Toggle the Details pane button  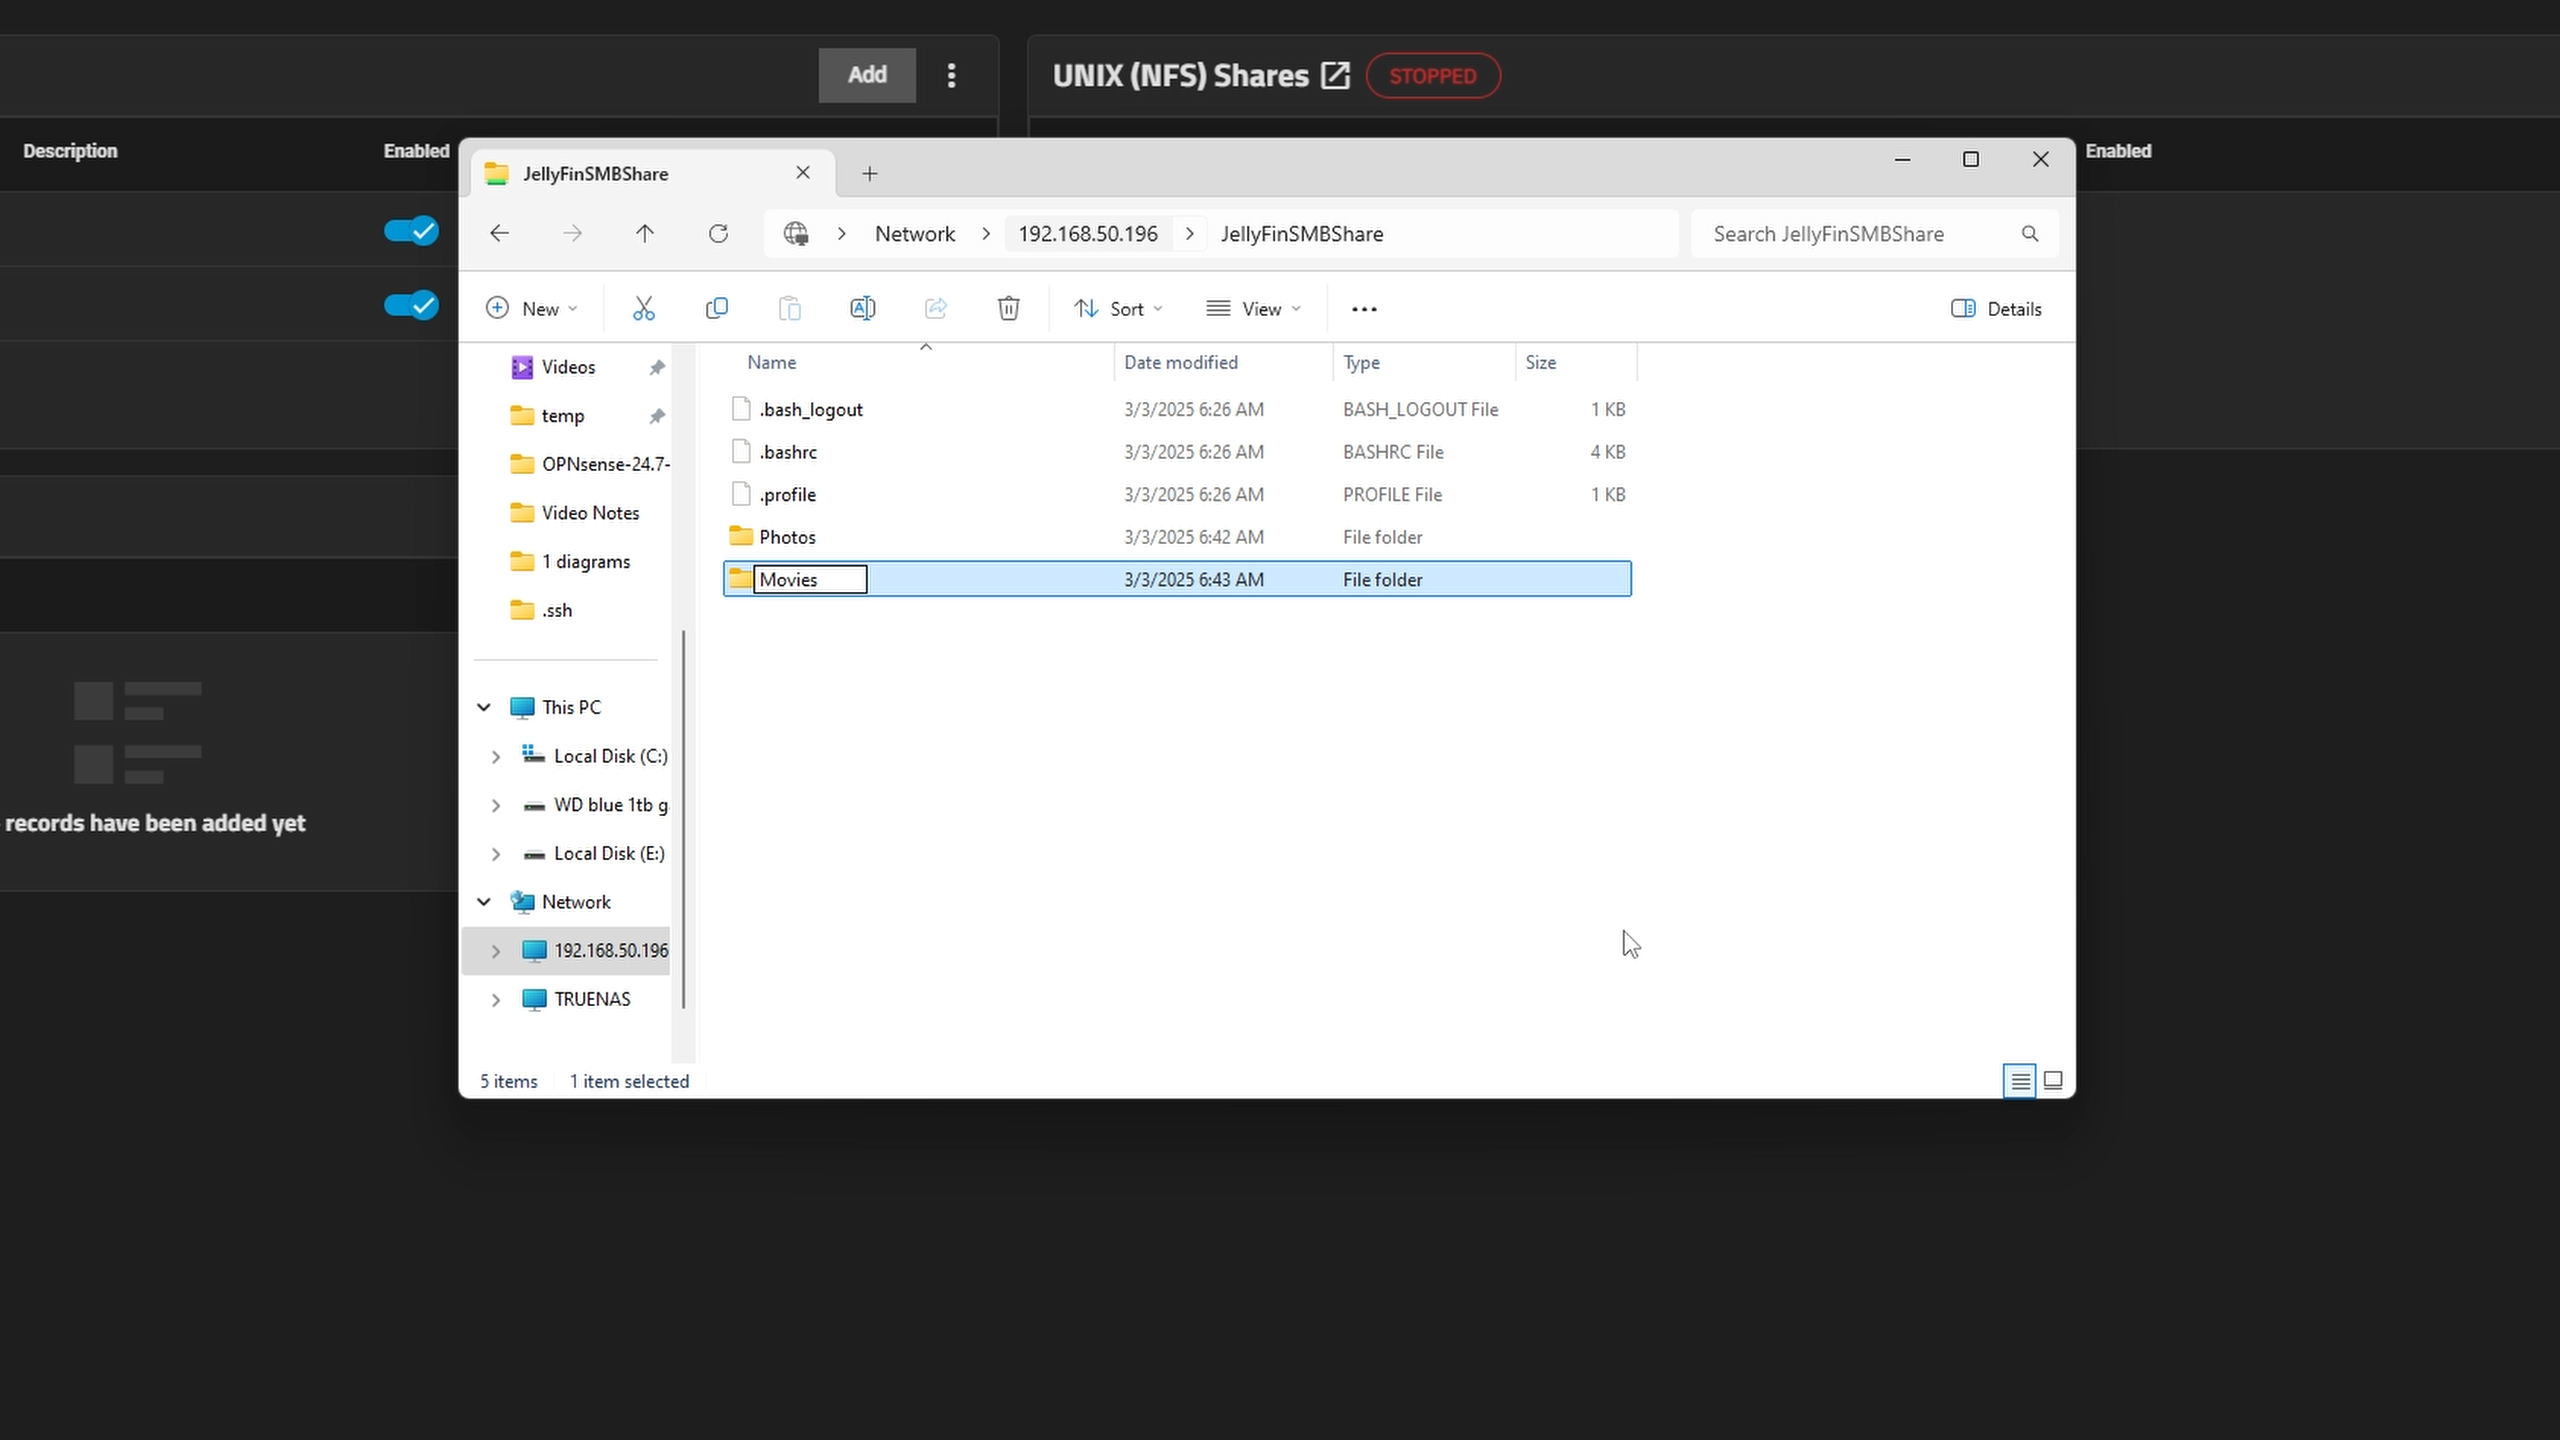1996,309
